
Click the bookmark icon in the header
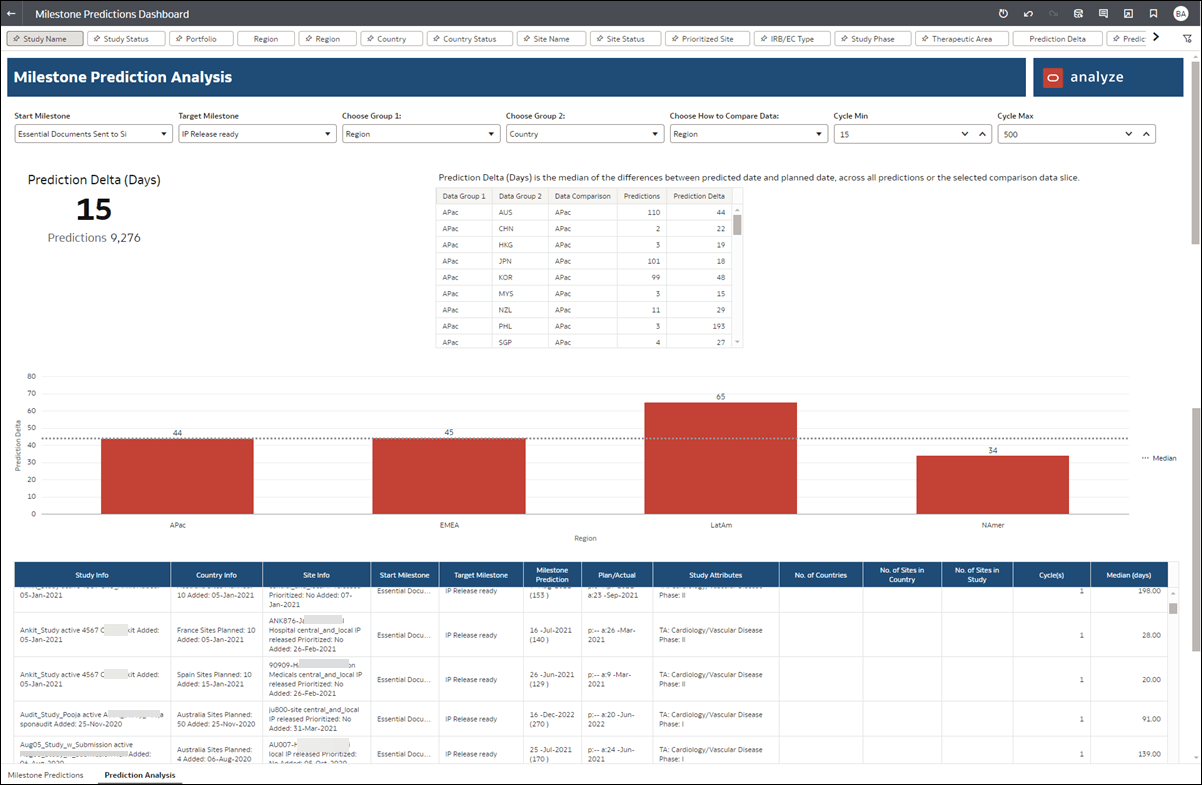[1154, 14]
